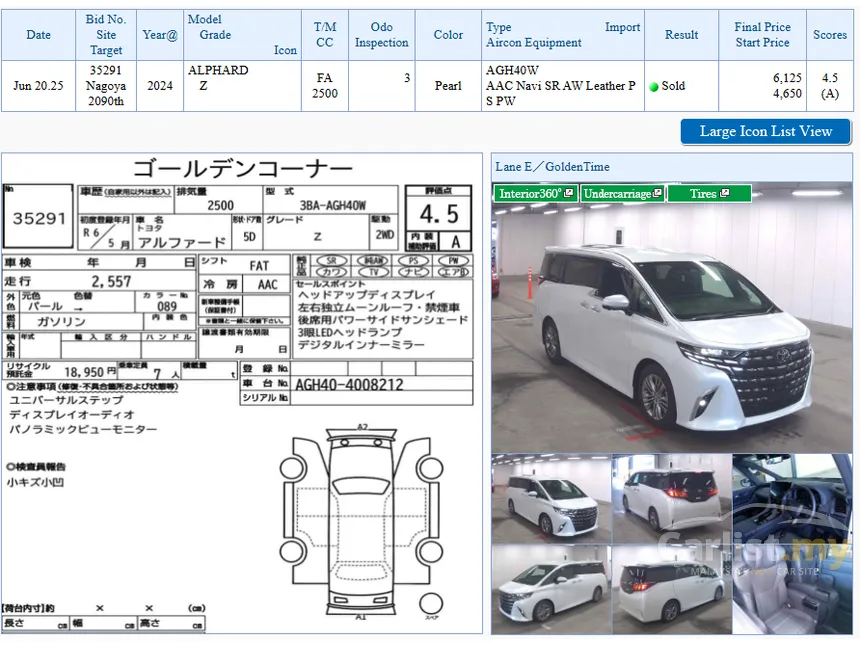This screenshot has width=860, height=645.
Task: Click the Date column header
Action: click(x=38, y=35)
